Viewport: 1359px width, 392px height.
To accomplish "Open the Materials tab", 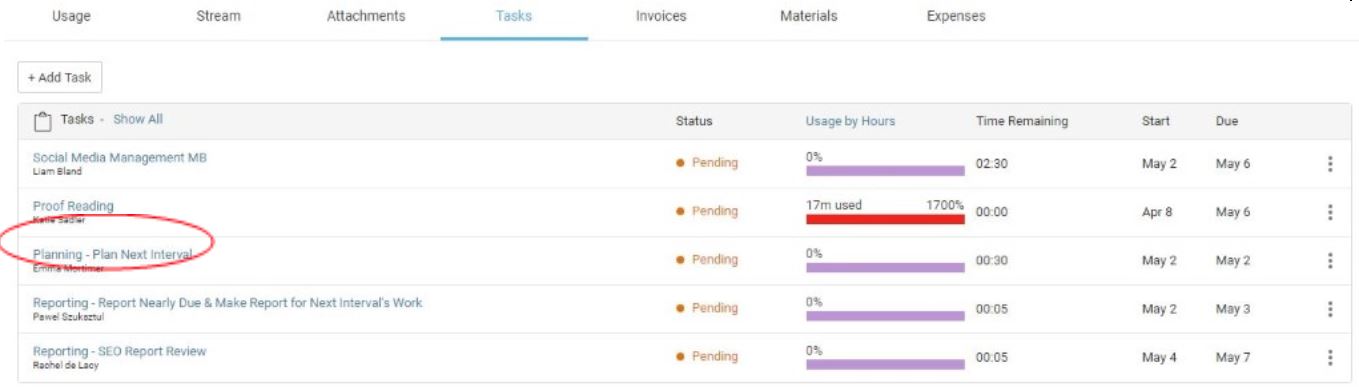I will pyautogui.click(x=808, y=16).
